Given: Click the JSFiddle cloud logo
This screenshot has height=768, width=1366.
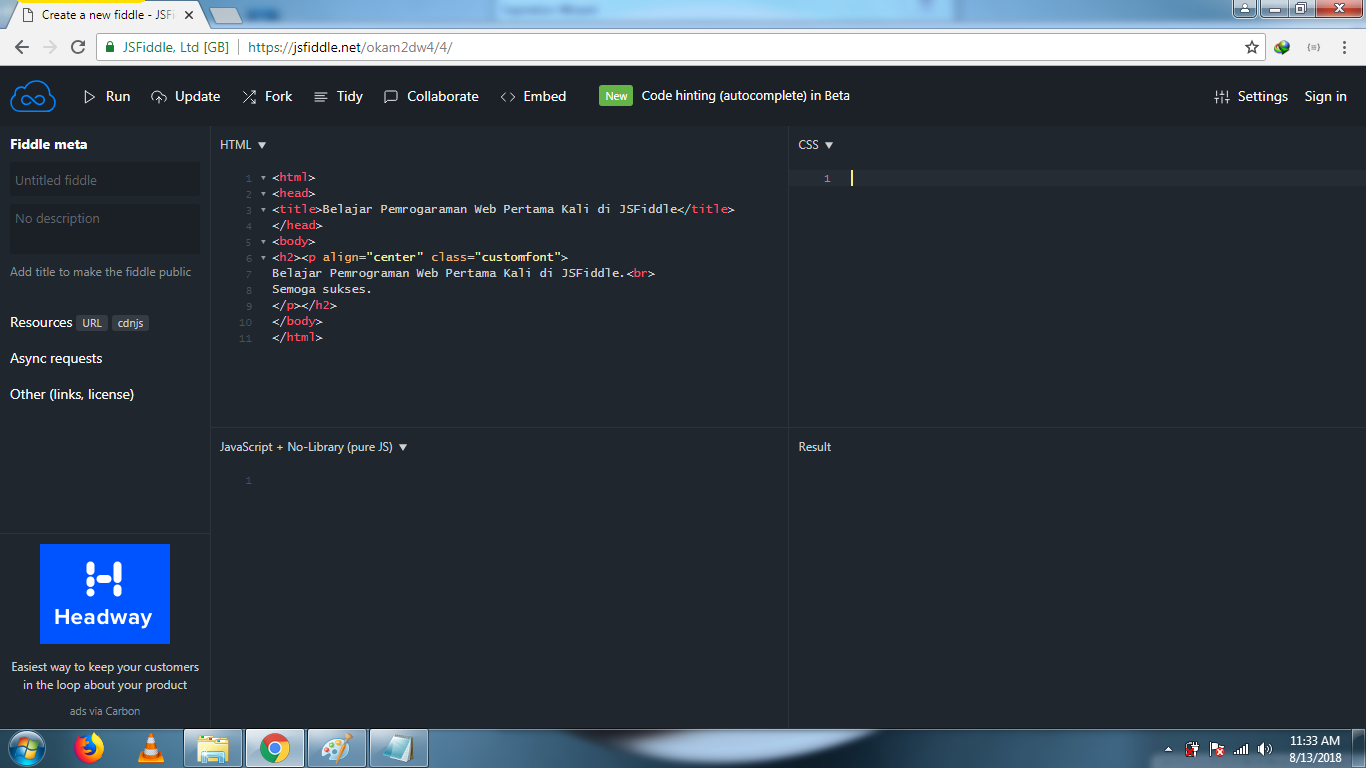Looking at the screenshot, I should [x=32, y=96].
